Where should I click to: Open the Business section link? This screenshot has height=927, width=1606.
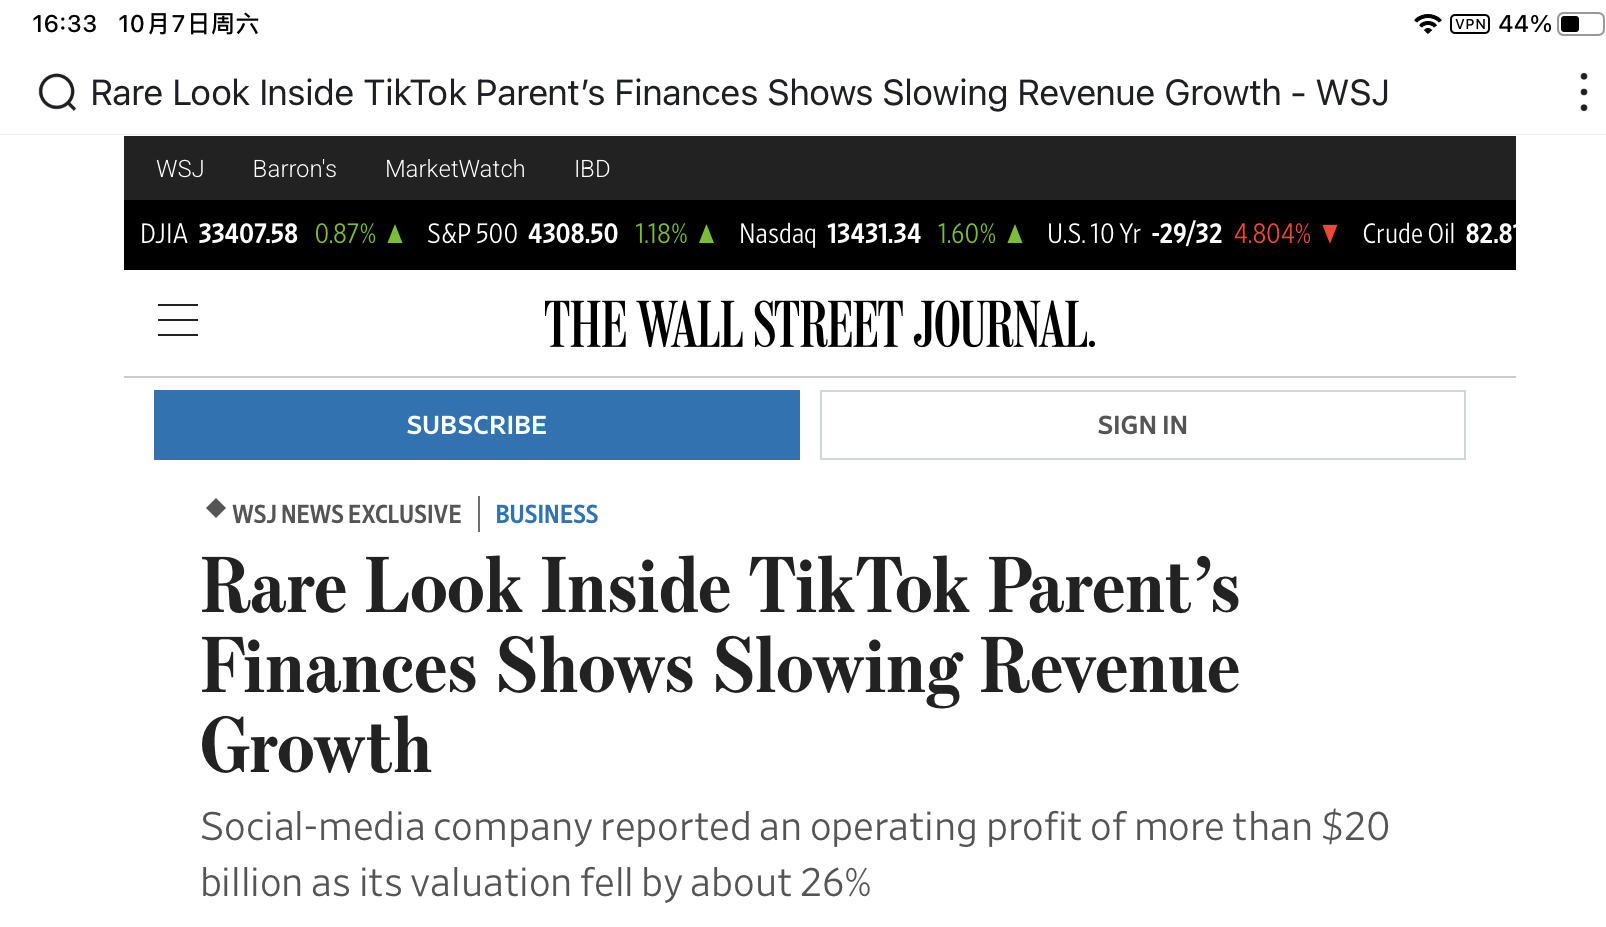(x=547, y=514)
